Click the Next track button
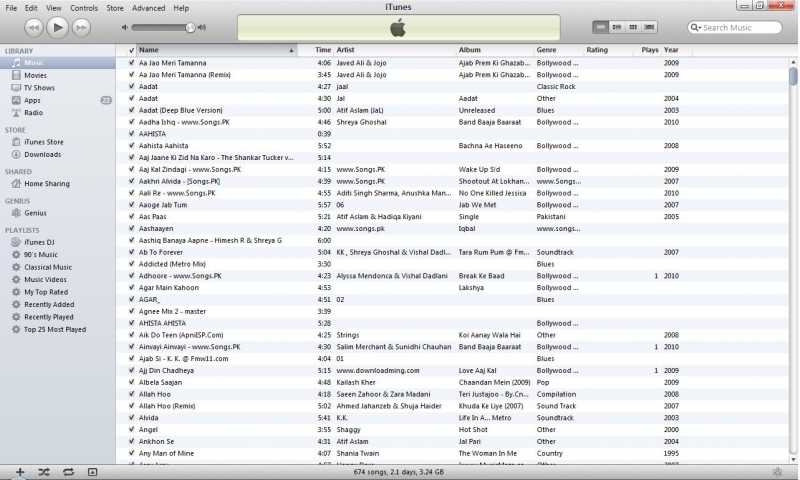This screenshot has width=800, height=480. coord(82,28)
